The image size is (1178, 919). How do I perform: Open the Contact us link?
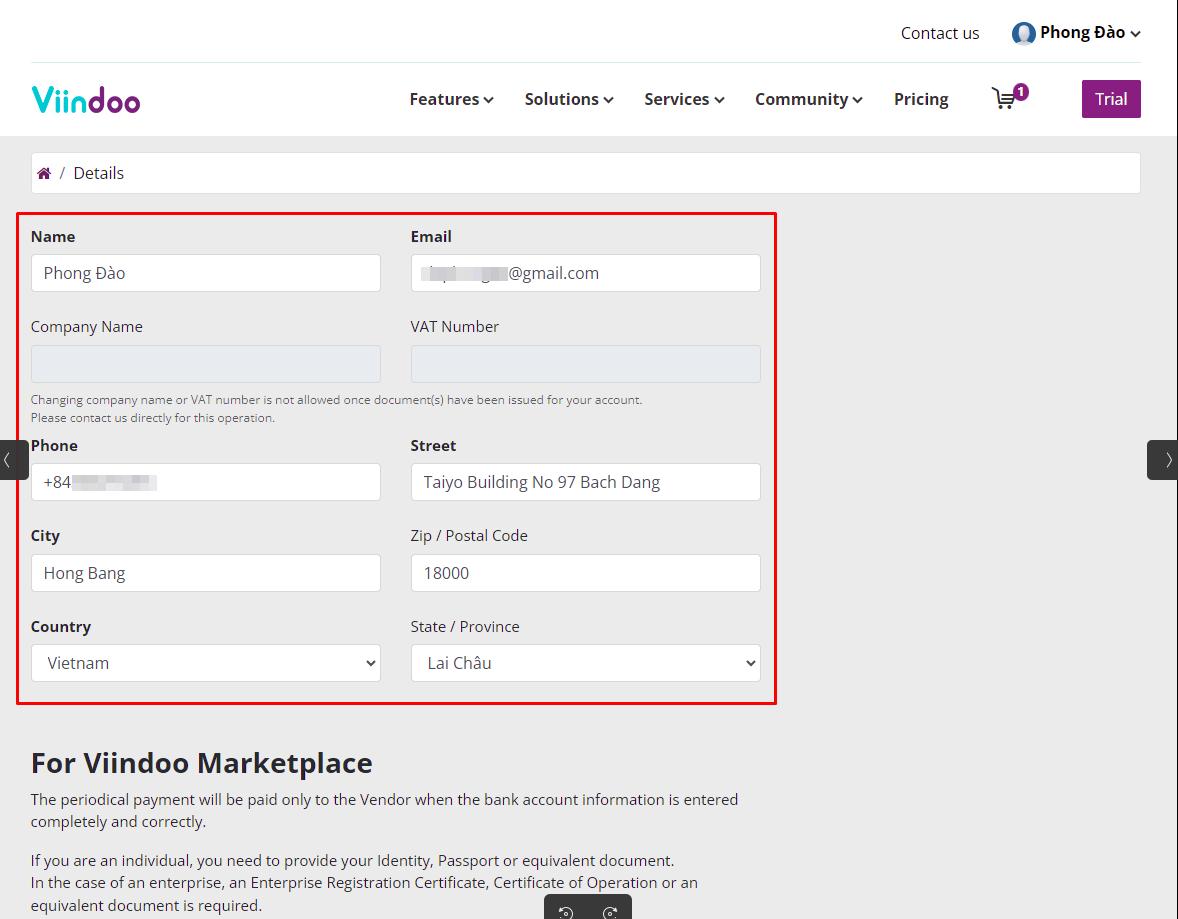[940, 33]
